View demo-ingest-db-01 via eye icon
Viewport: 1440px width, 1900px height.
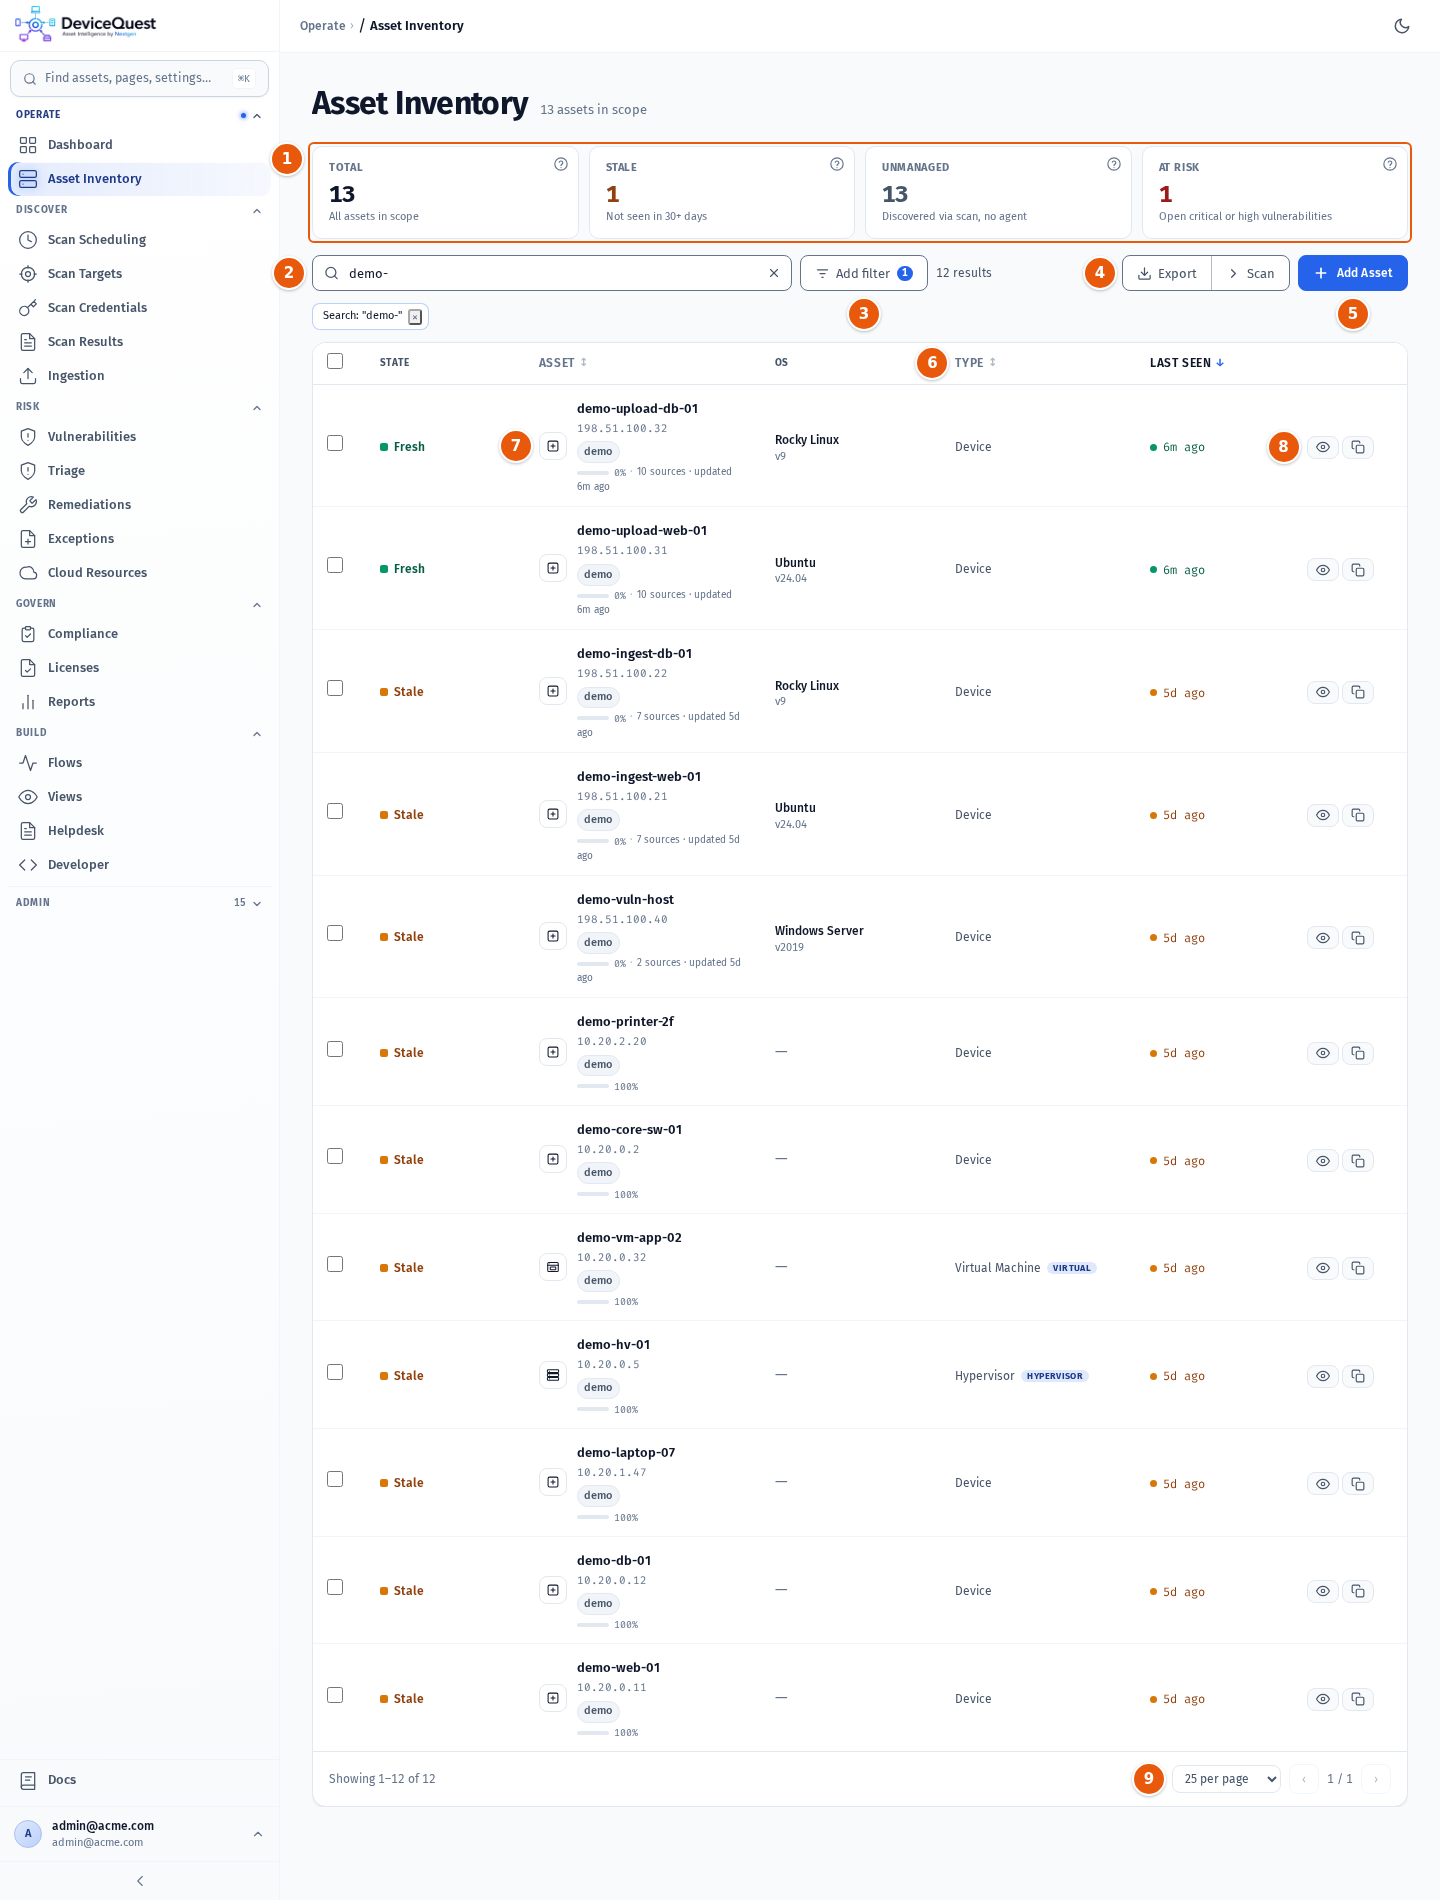click(x=1323, y=692)
